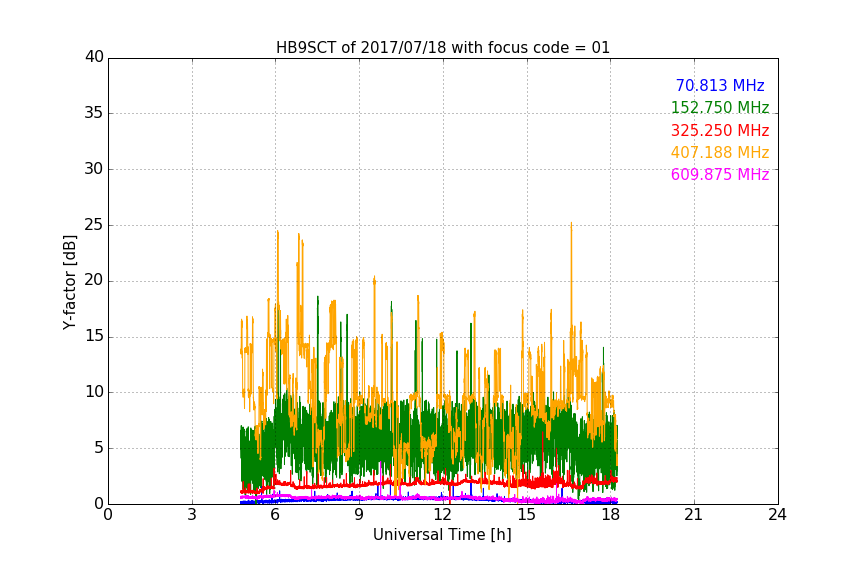Click the tallest orange peak near 25 dB
The image size is (864, 576).
click(x=571, y=224)
